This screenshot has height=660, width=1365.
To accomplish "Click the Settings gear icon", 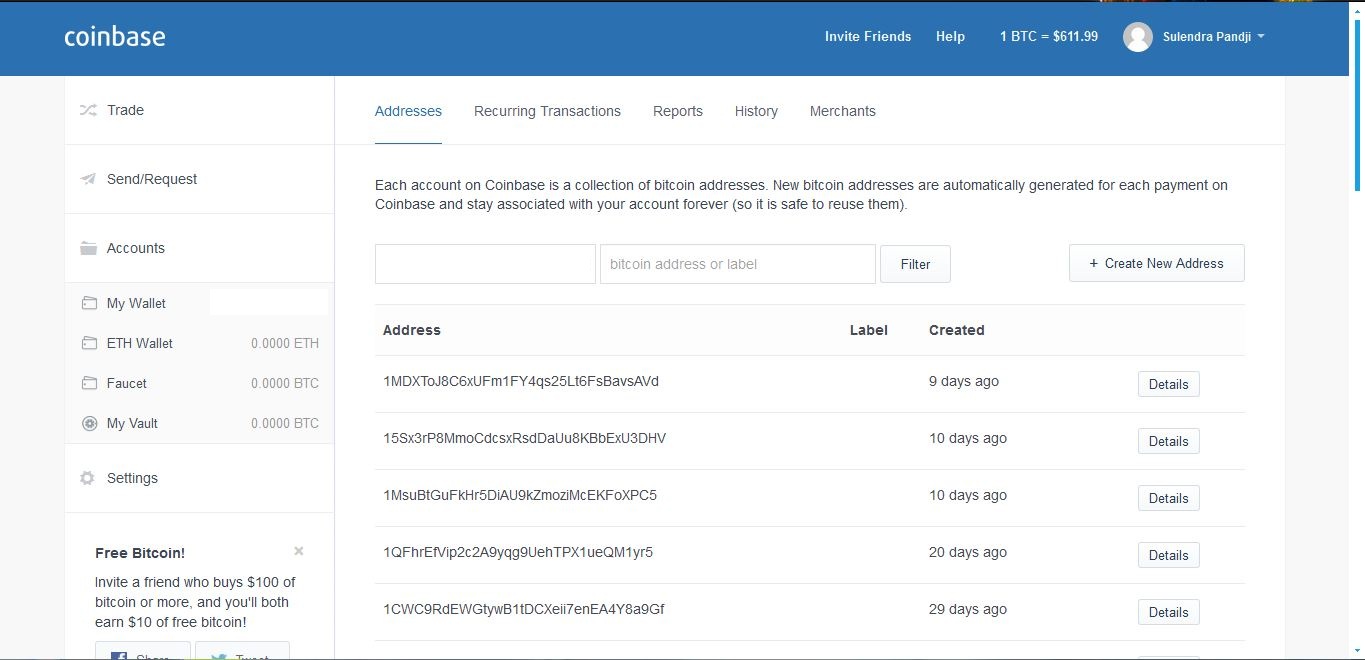I will point(87,478).
